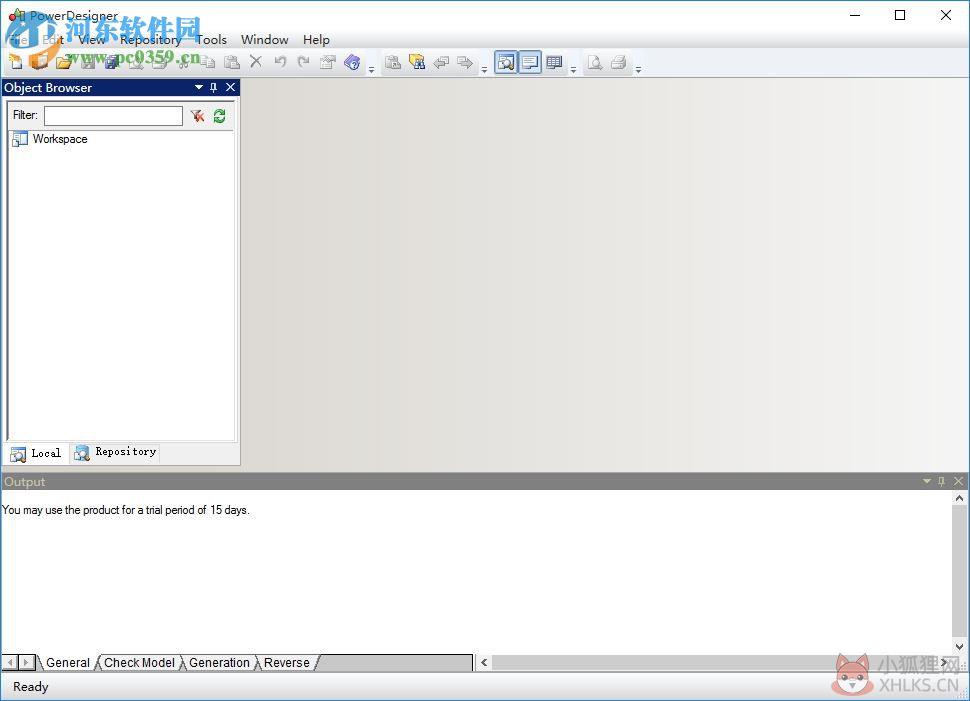Click the Delete X toolbar icon
Screen dimensions: 970x701
[x=255, y=61]
